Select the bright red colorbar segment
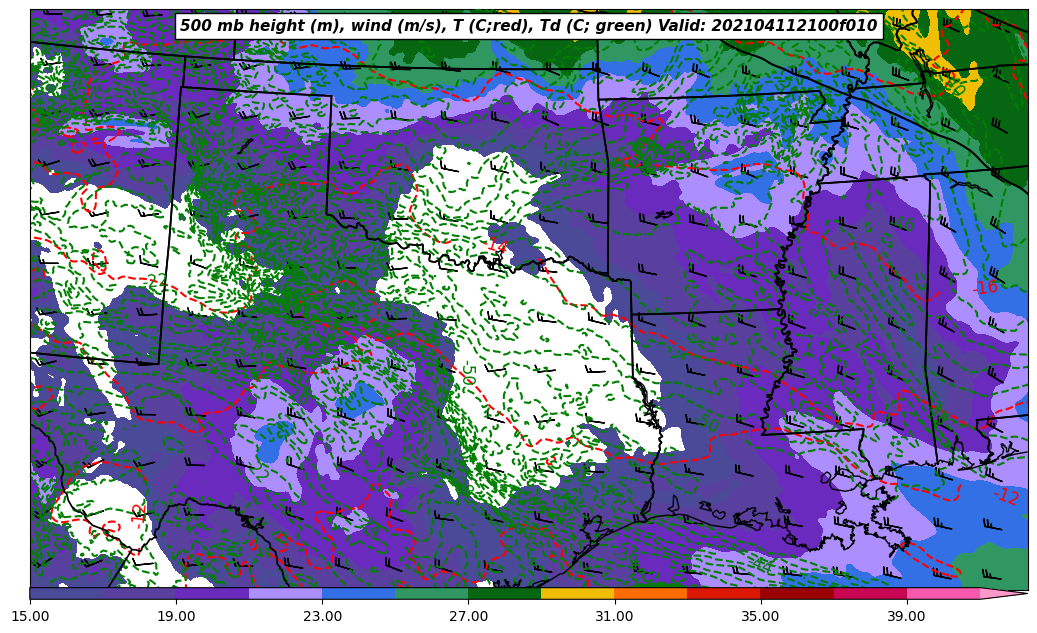The image size is (1037, 633). tap(723, 593)
